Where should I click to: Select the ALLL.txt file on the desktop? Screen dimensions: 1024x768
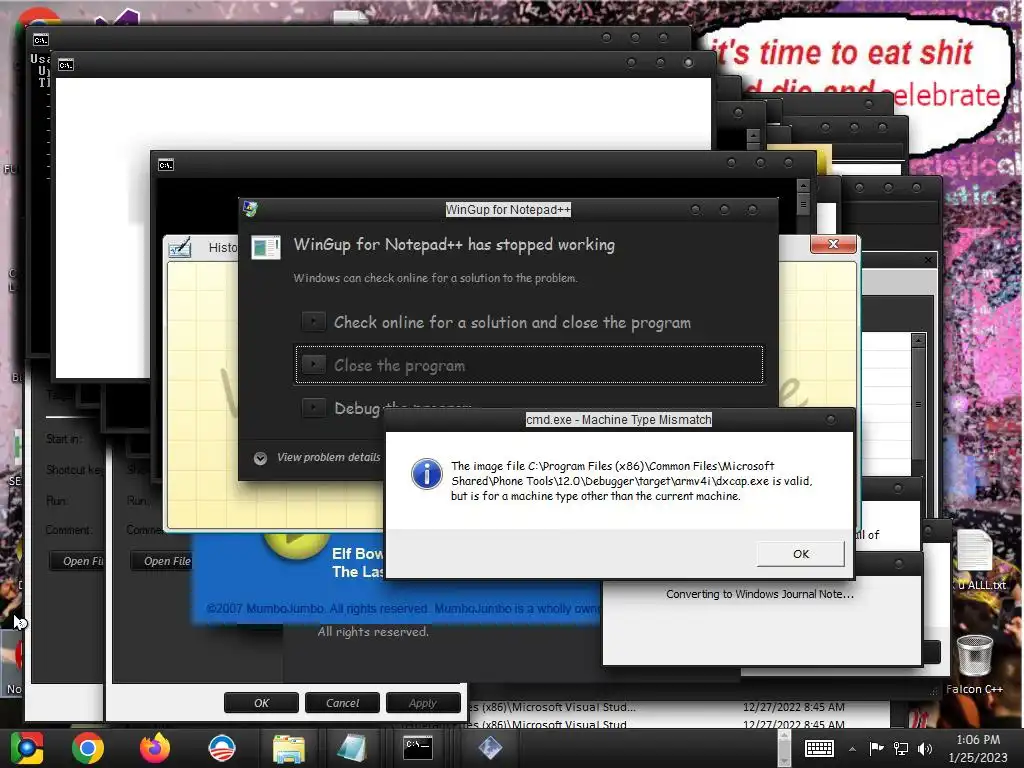coord(978,560)
